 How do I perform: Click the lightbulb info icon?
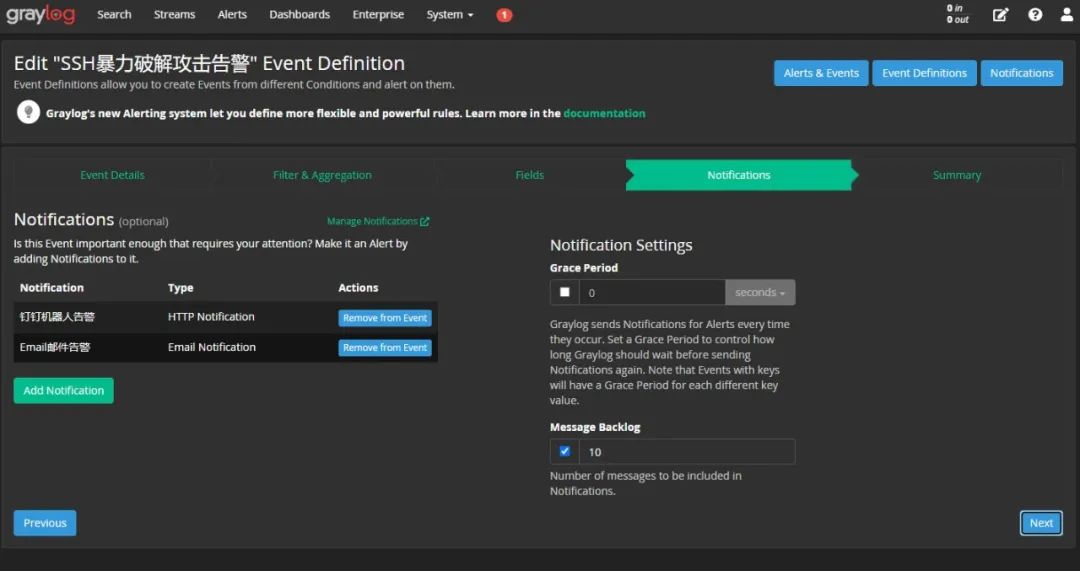(x=28, y=112)
